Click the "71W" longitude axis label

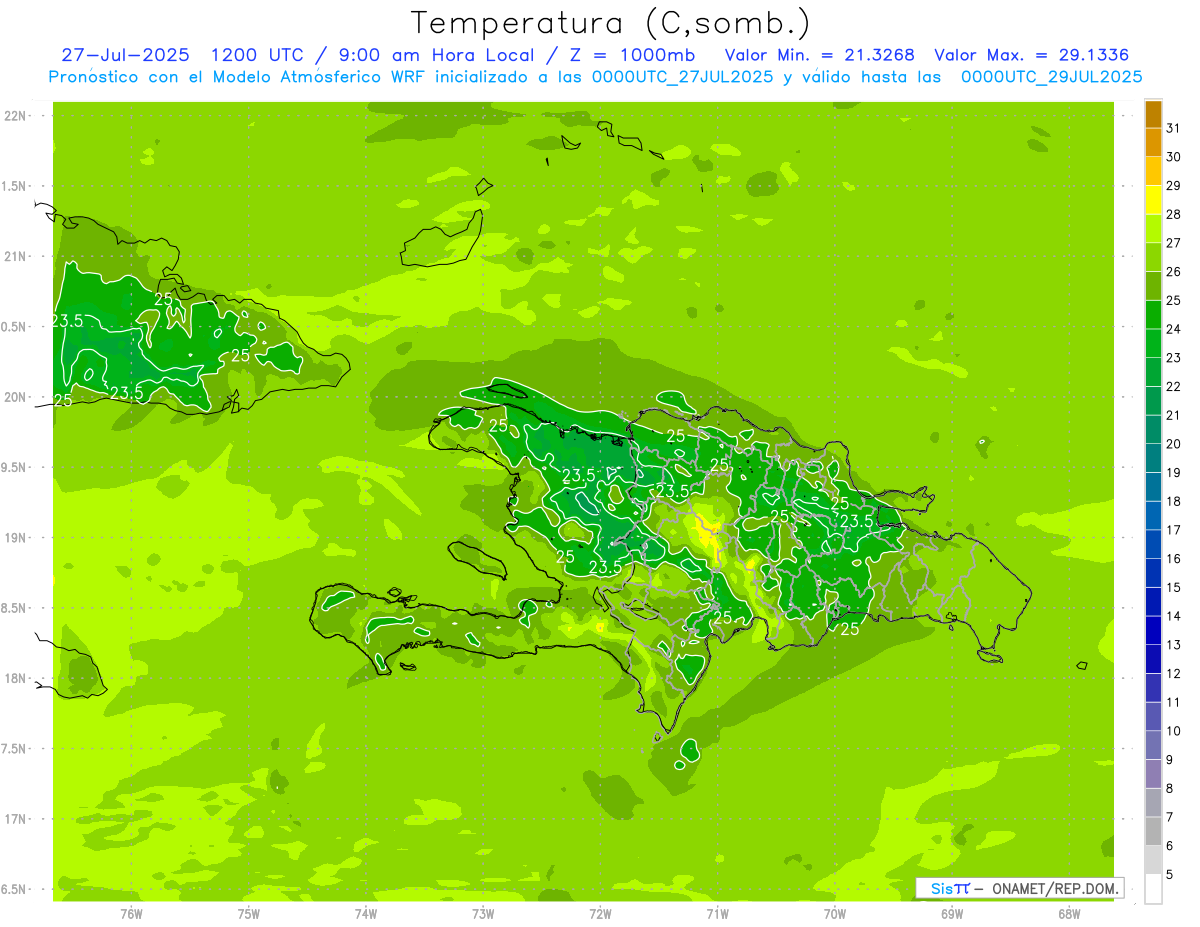718,913
